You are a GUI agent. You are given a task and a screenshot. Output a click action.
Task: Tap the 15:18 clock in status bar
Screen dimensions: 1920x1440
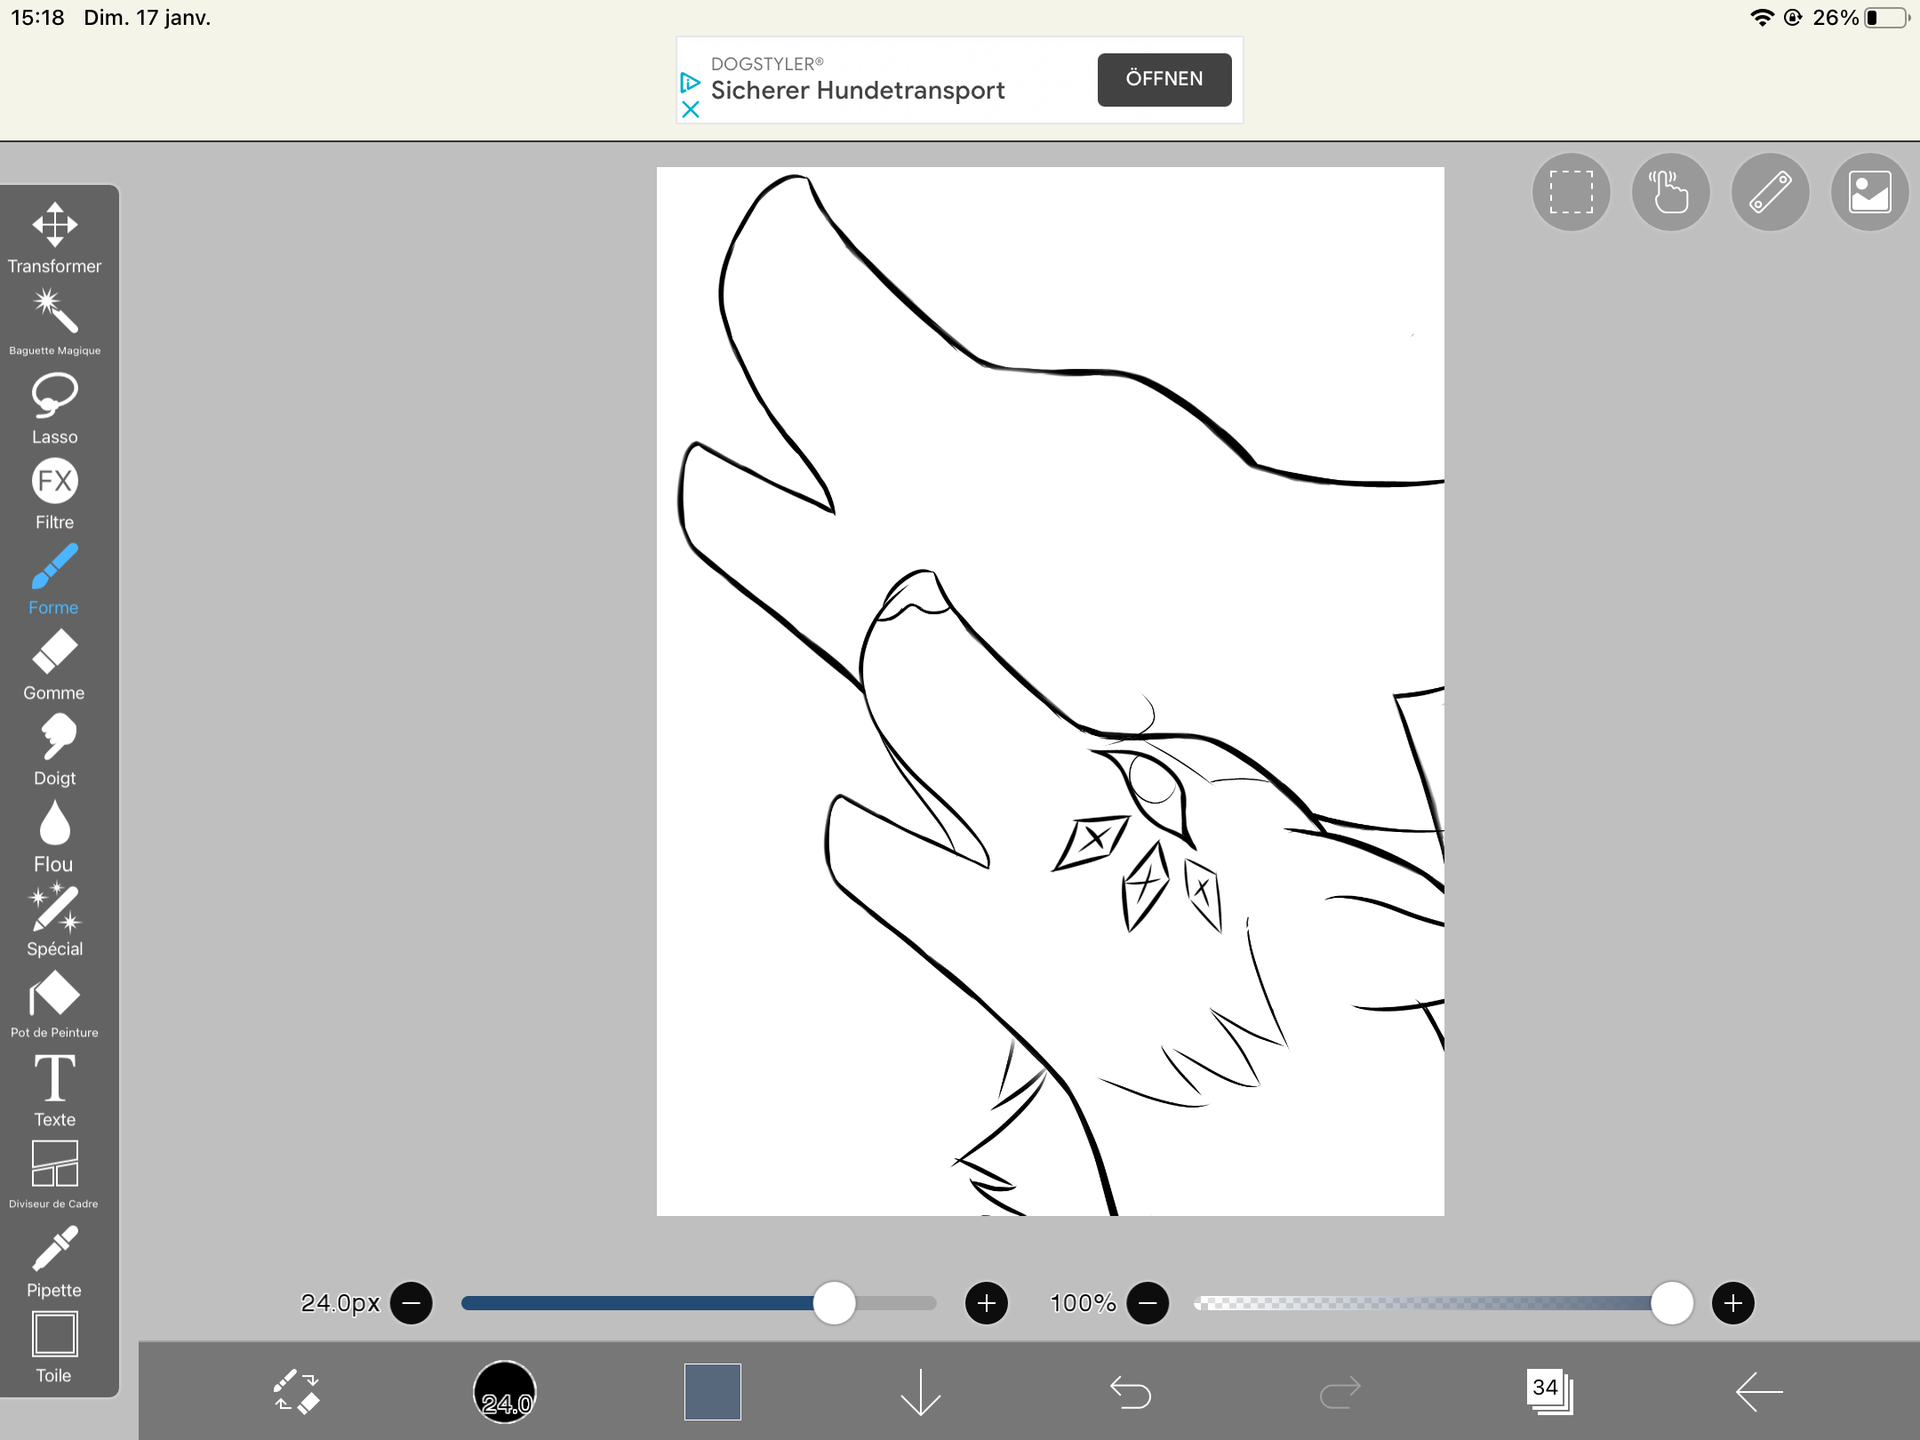click(x=38, y=18)
